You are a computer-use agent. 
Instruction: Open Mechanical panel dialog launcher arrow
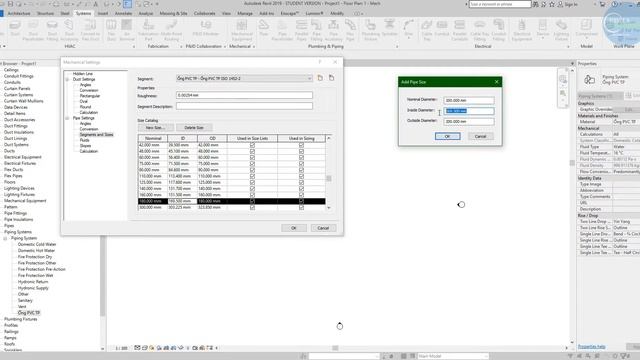point(254,47)
